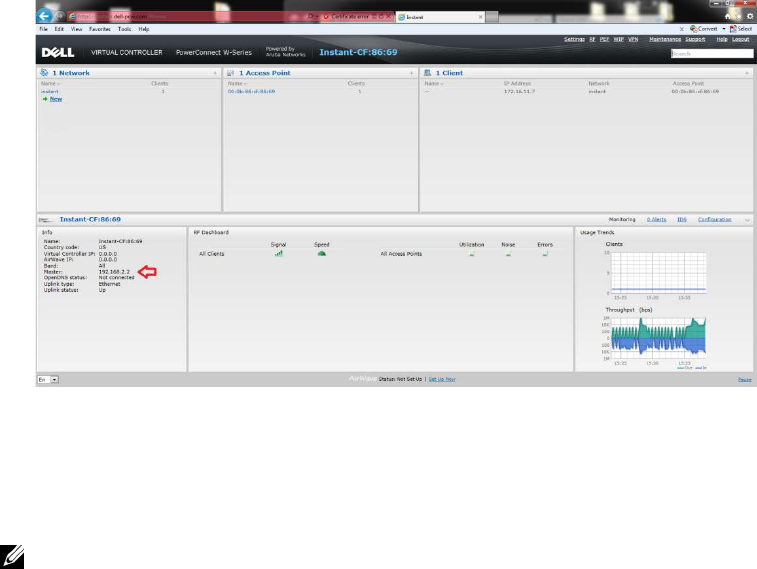Click the Utilization icon for All Access Points
Screen dimensions: 757x569
pos(472,253)
